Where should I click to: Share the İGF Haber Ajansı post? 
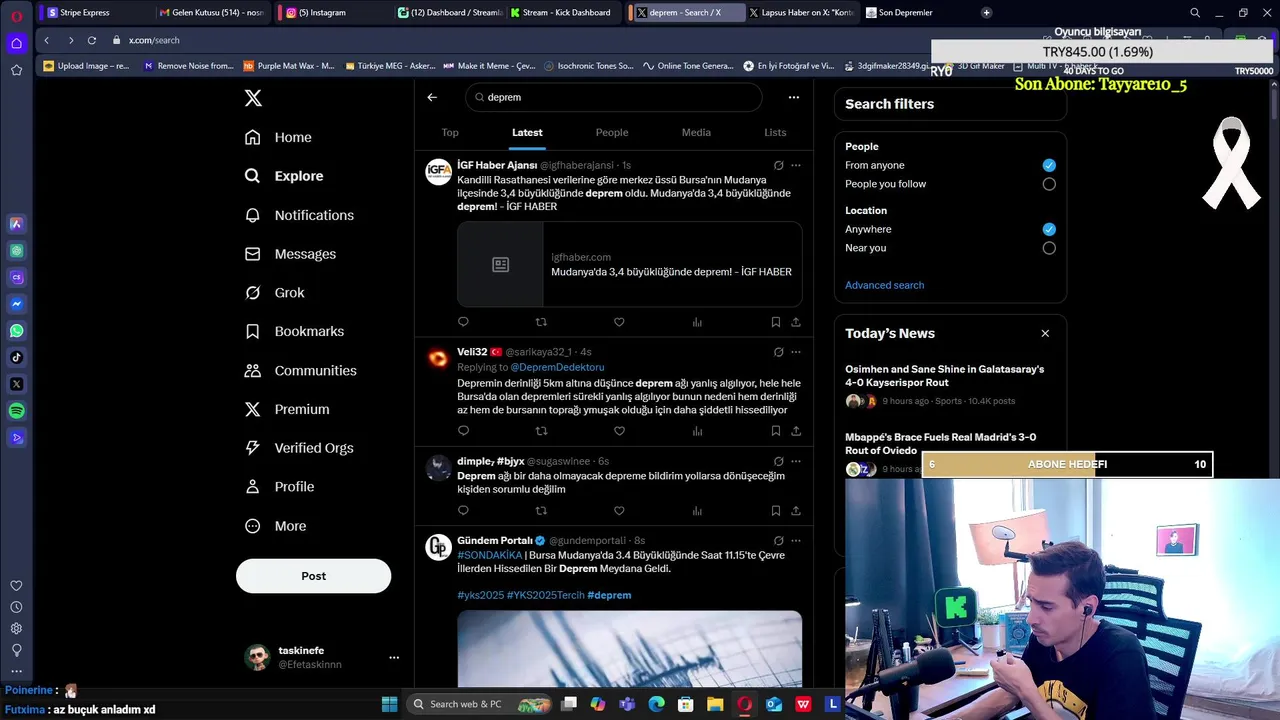(796, 322)
